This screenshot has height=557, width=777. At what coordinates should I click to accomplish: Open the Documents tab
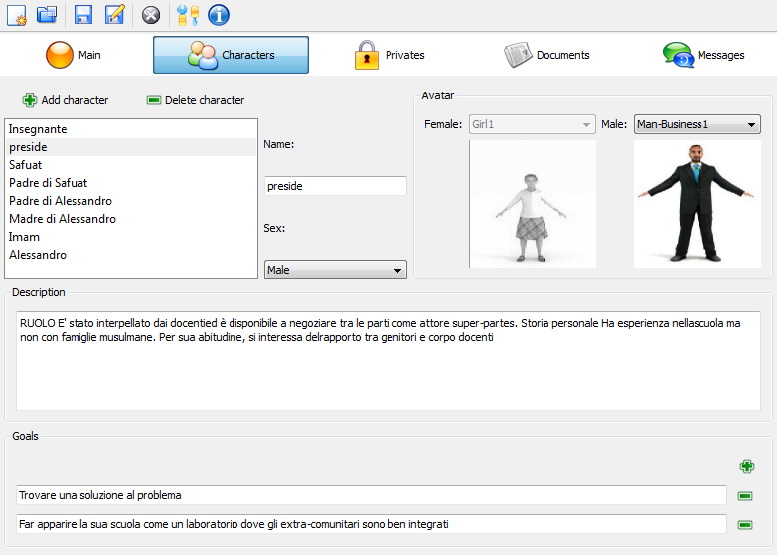(546, 55)
